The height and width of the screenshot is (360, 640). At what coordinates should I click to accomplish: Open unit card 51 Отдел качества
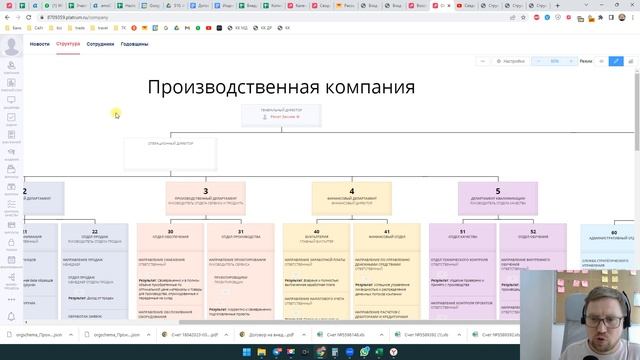click(462, 237)
